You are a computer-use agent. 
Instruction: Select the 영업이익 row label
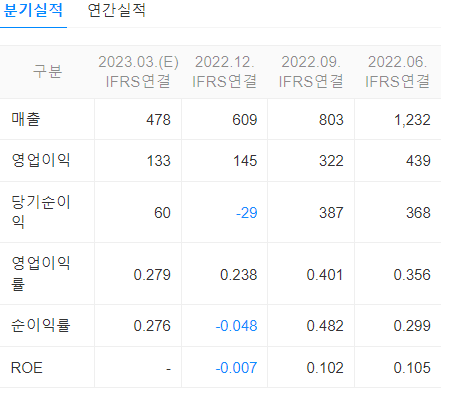[41, 160]
